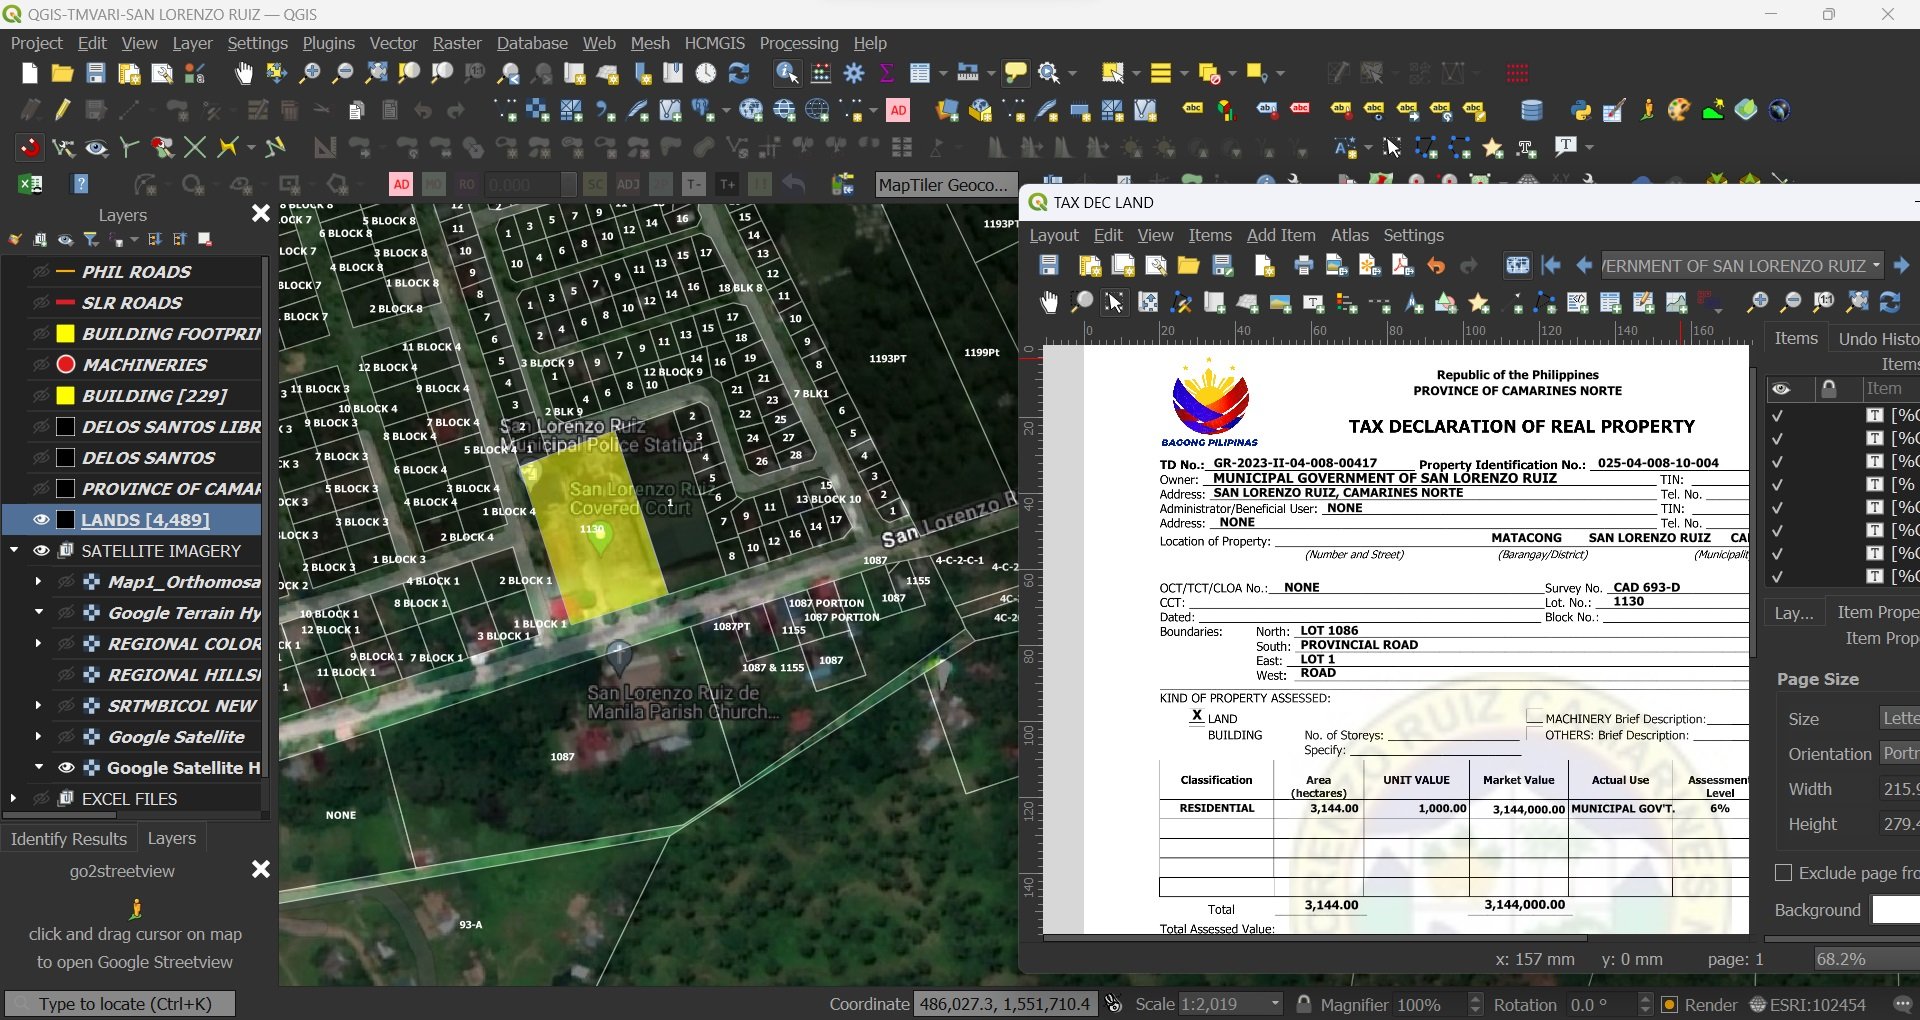The width and height of the screenshot is (1920, 1020).
Task: Open the Processing Toolbox gear icon
Action: tap(854, 73)
